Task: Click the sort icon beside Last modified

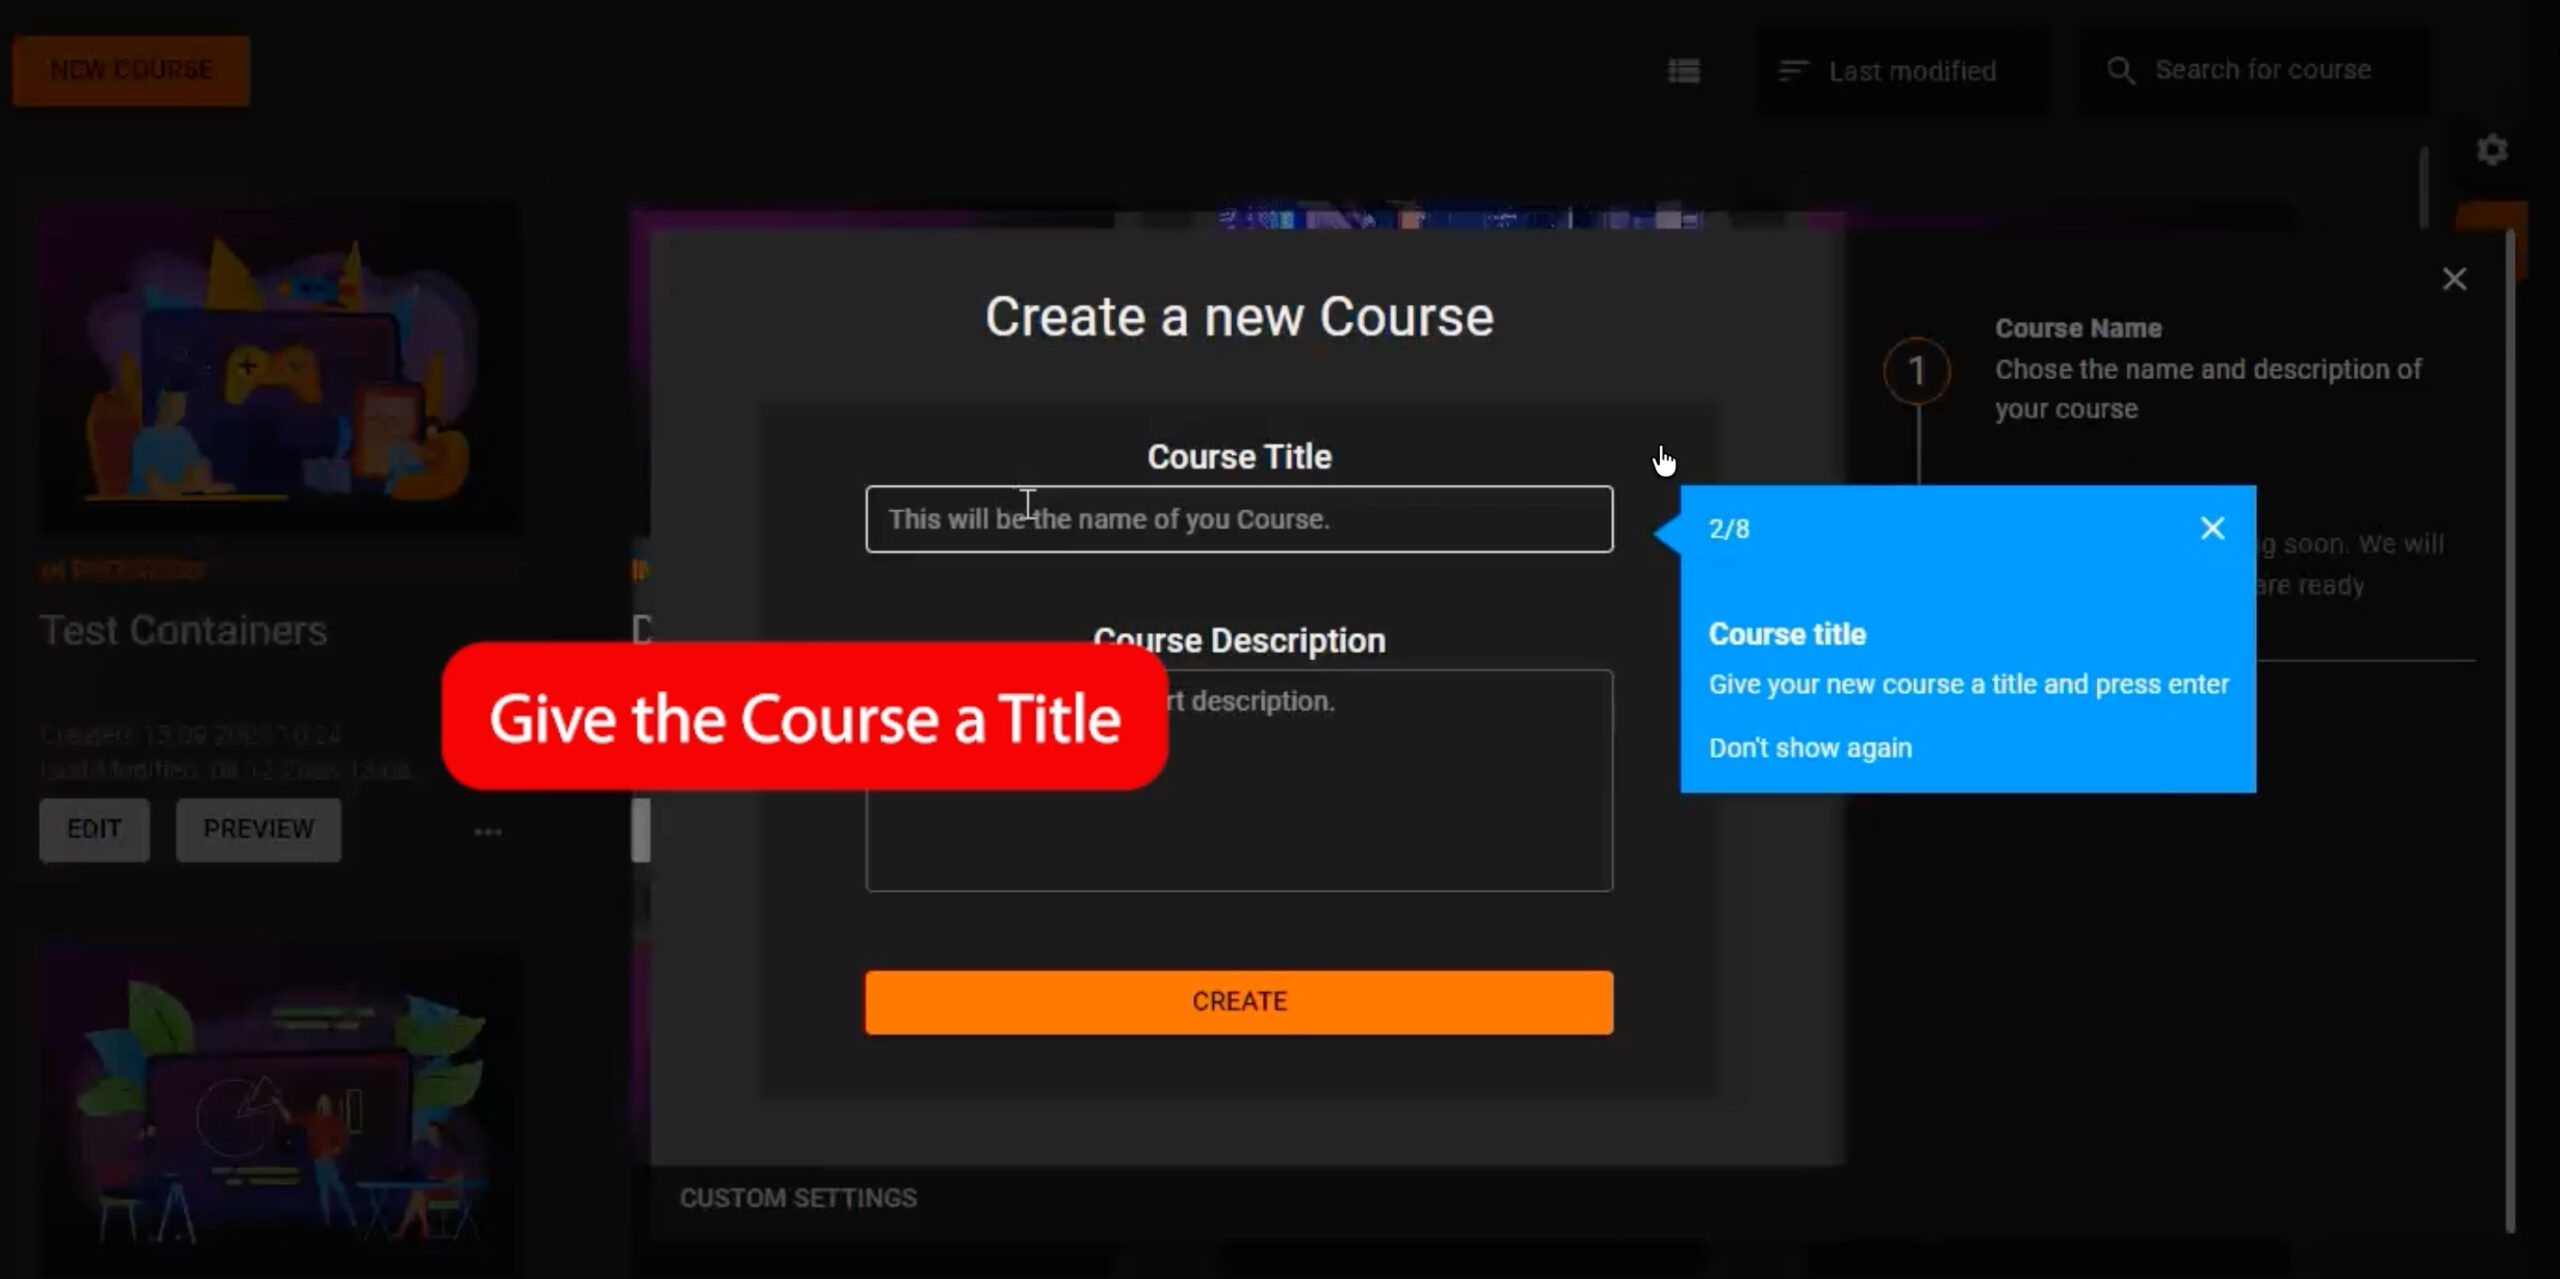Action: click(1792, 69)
